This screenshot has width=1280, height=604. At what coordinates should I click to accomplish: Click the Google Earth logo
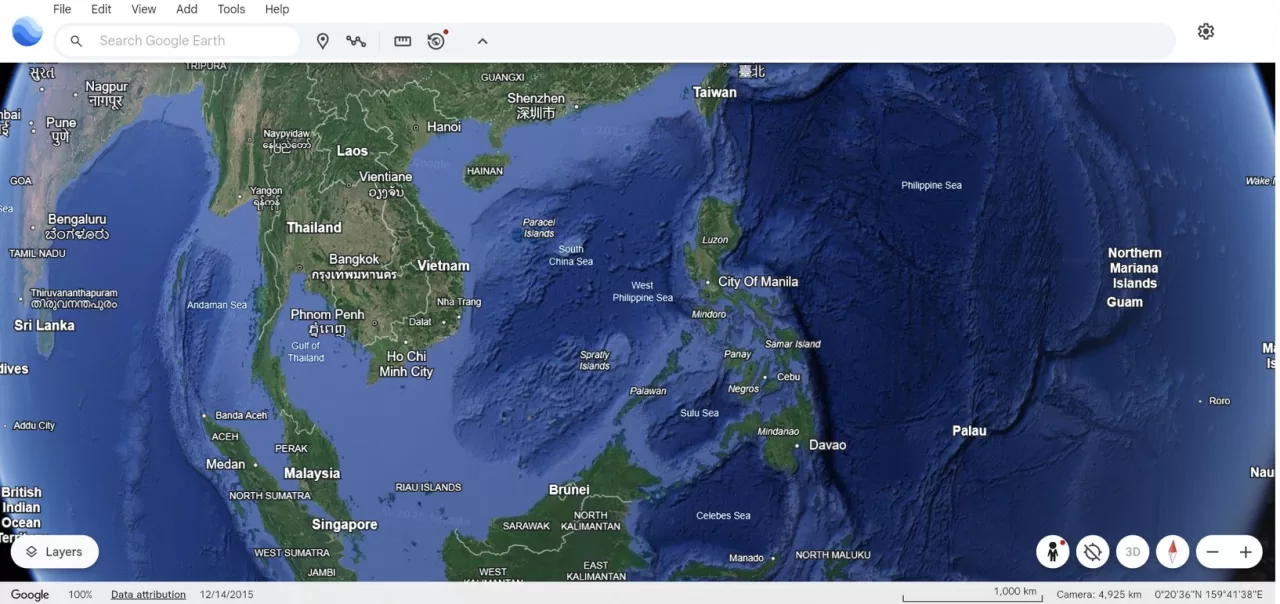[27, 31]
